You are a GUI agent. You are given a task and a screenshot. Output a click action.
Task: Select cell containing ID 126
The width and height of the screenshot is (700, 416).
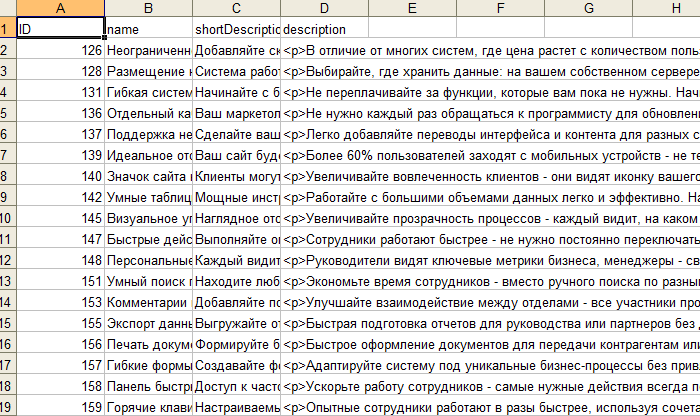pyautogui.click(x=60, y=50)
